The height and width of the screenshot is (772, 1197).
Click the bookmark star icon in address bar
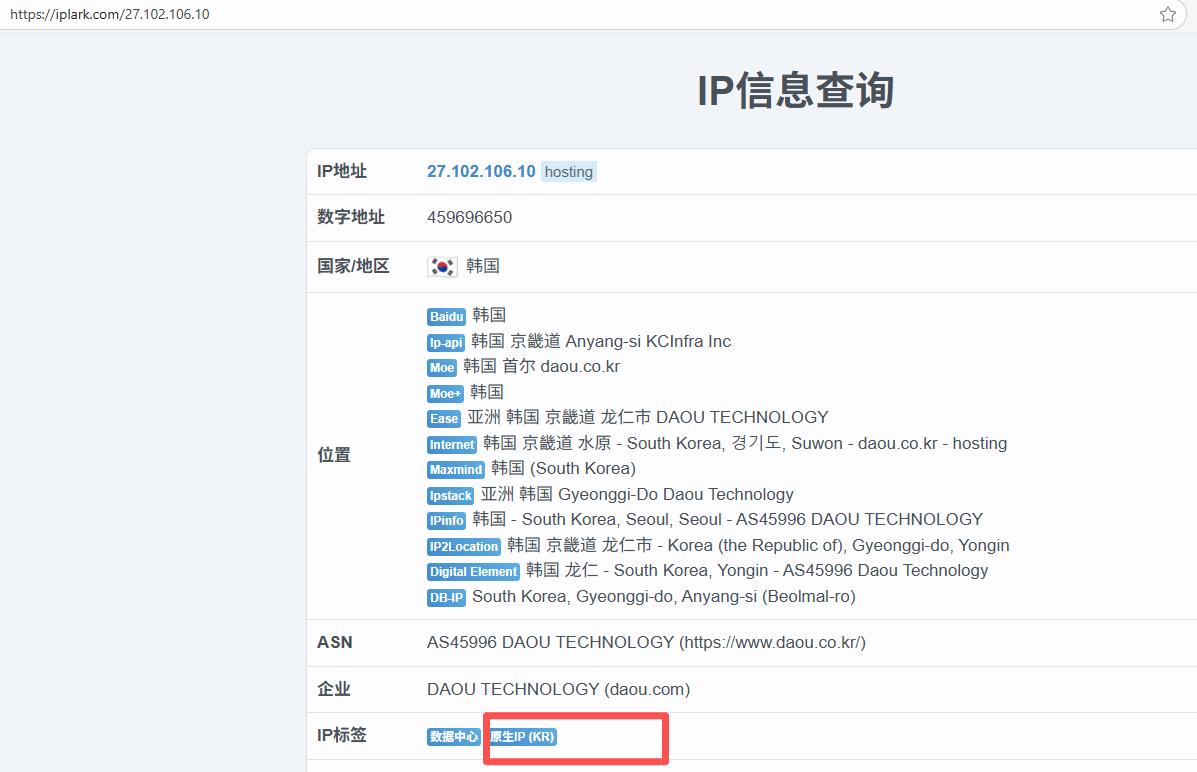click(x=1167, y=14)
